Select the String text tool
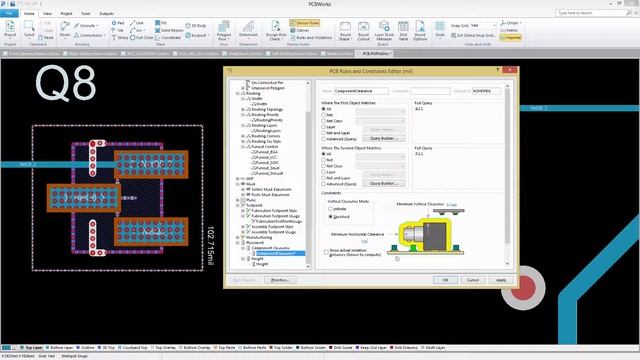This screenshot has width=640, height=360. [x=120, y=37]
